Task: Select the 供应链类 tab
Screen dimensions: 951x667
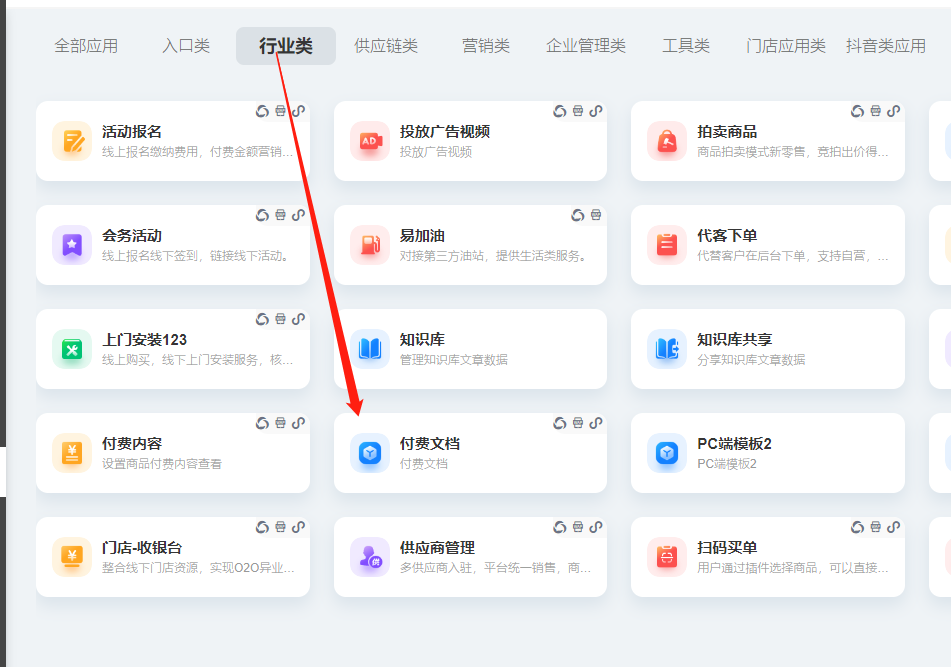Action: coord(386,46)
